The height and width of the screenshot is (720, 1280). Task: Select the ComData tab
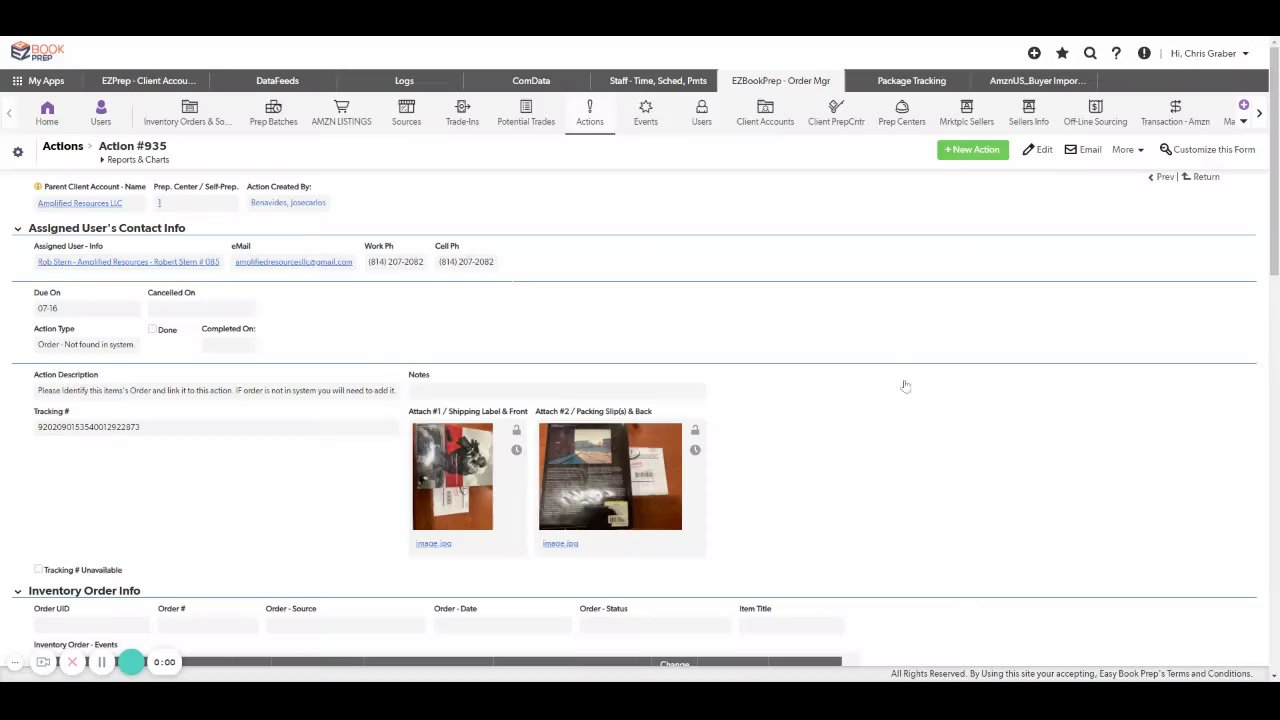(x=531, y=81)
